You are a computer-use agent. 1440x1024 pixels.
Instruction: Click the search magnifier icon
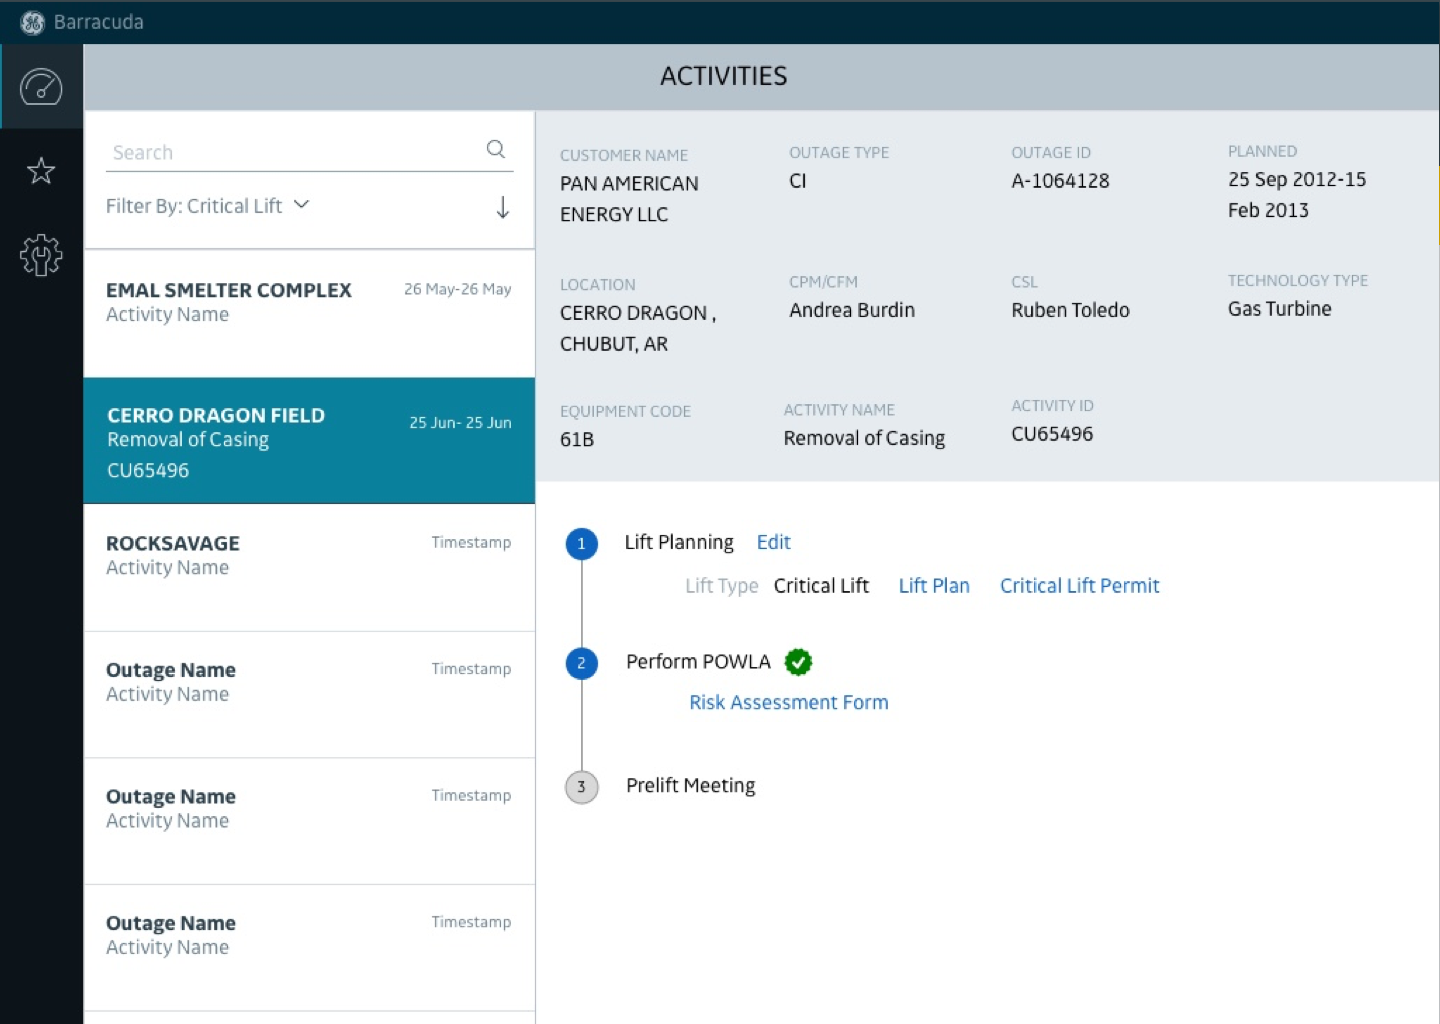click(x=496, y=150)
